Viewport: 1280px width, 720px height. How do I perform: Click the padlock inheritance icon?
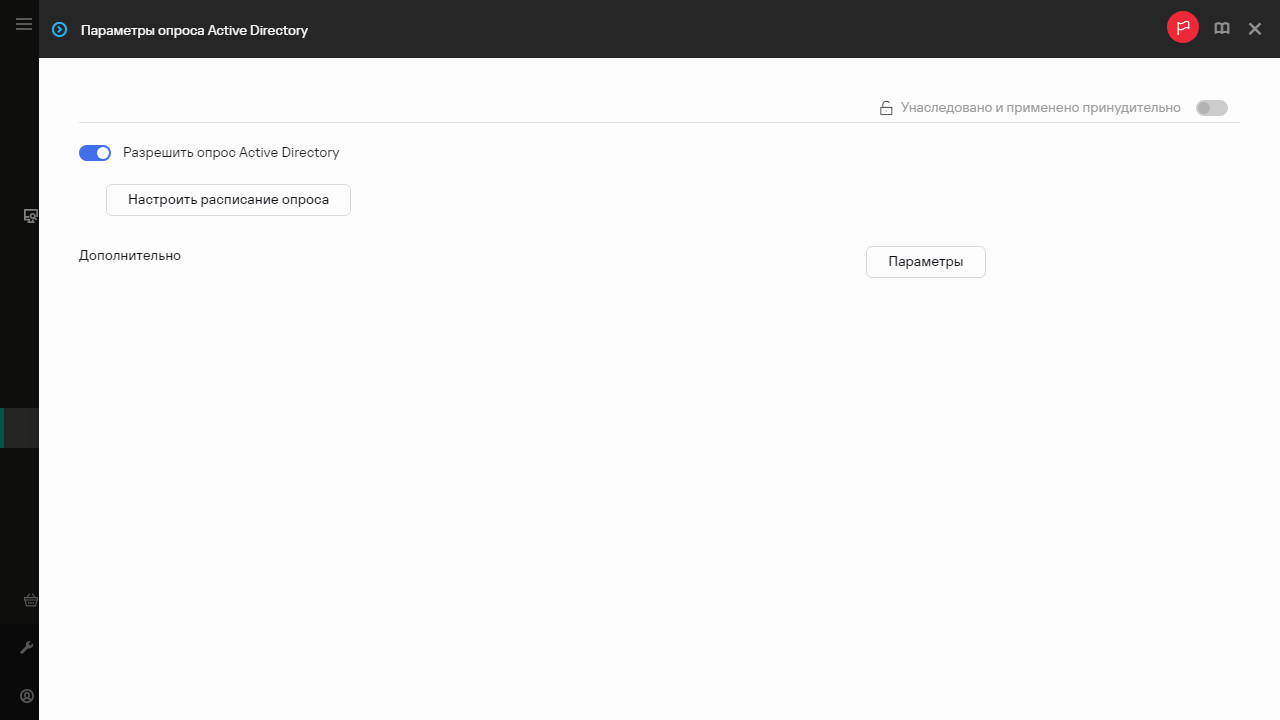tap(886, 108)
